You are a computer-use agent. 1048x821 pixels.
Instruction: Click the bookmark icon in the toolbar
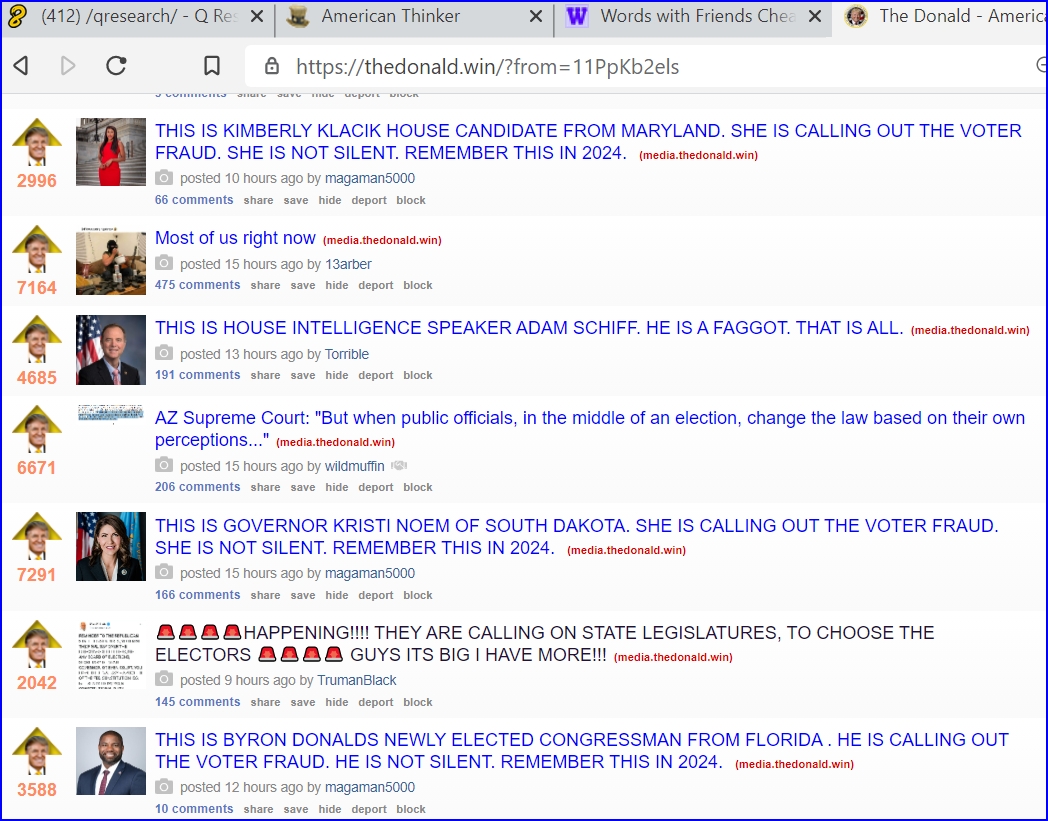pyautogui.click(x=212, y=66)
